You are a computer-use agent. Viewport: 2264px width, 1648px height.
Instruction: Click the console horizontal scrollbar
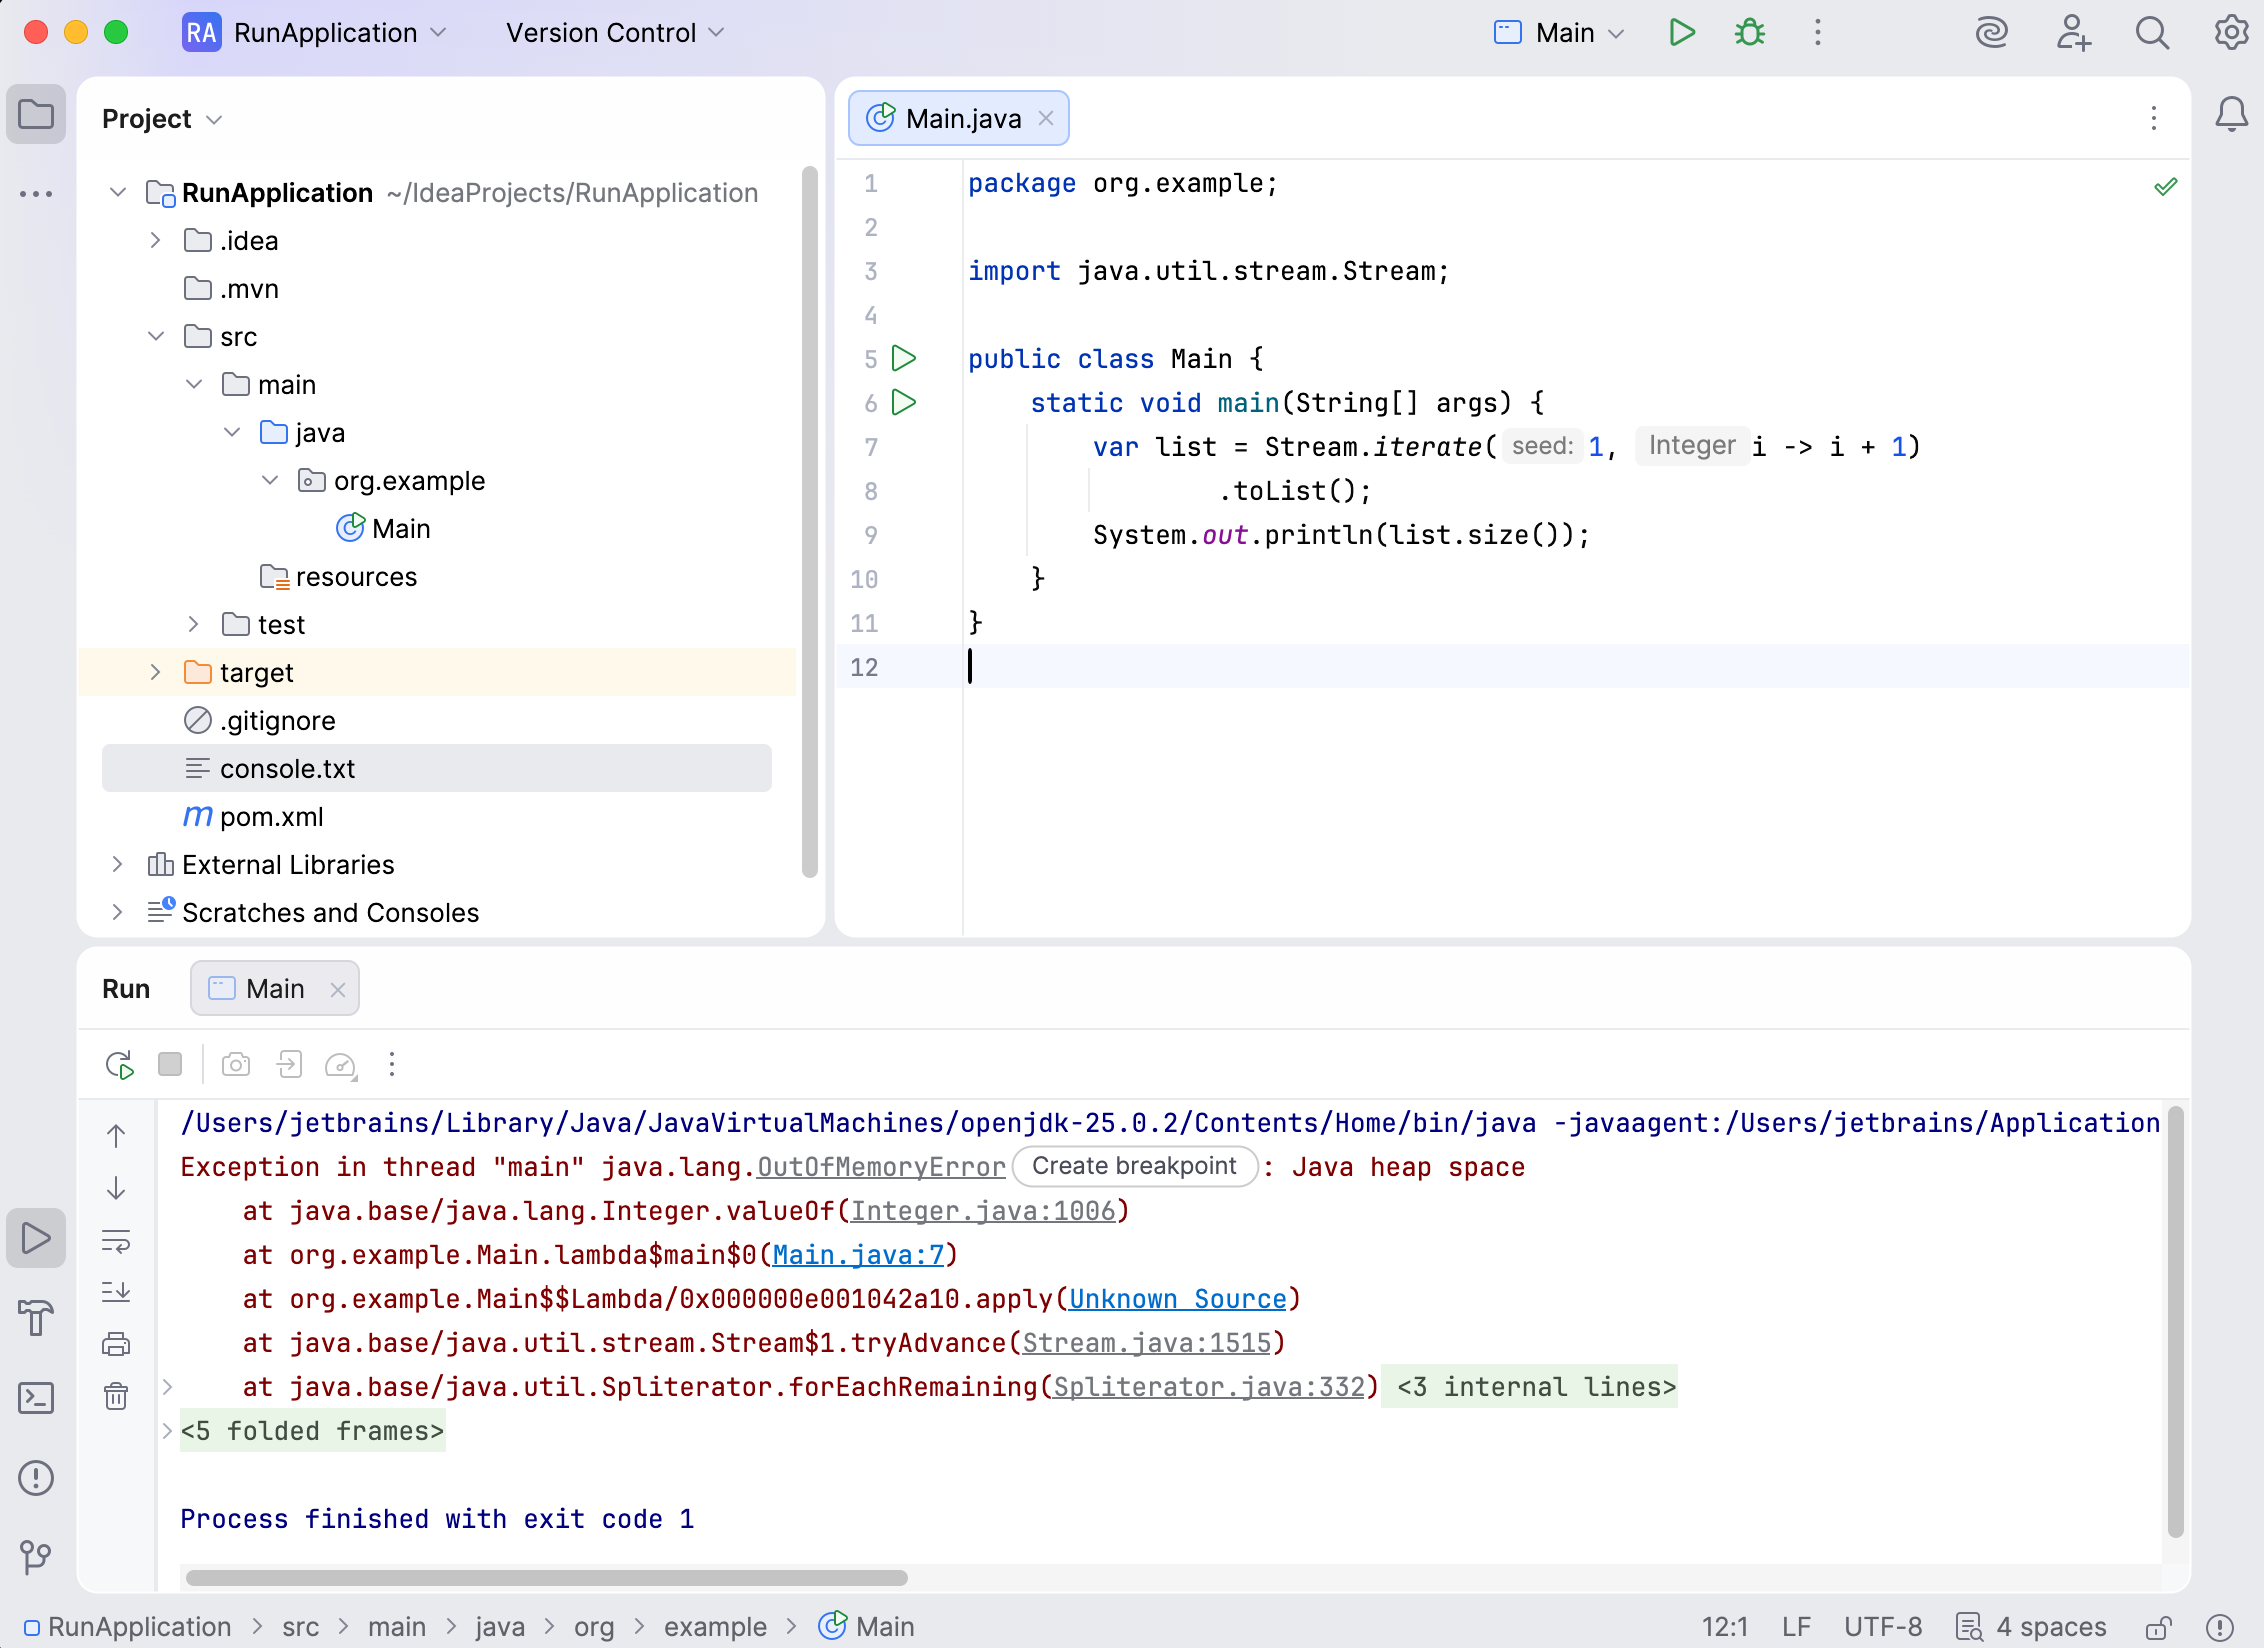point(546,1578)
